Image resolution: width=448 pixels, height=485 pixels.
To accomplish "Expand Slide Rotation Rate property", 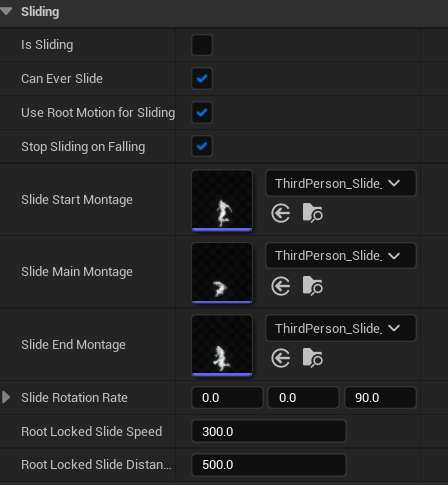I will (x=6, y=397).
